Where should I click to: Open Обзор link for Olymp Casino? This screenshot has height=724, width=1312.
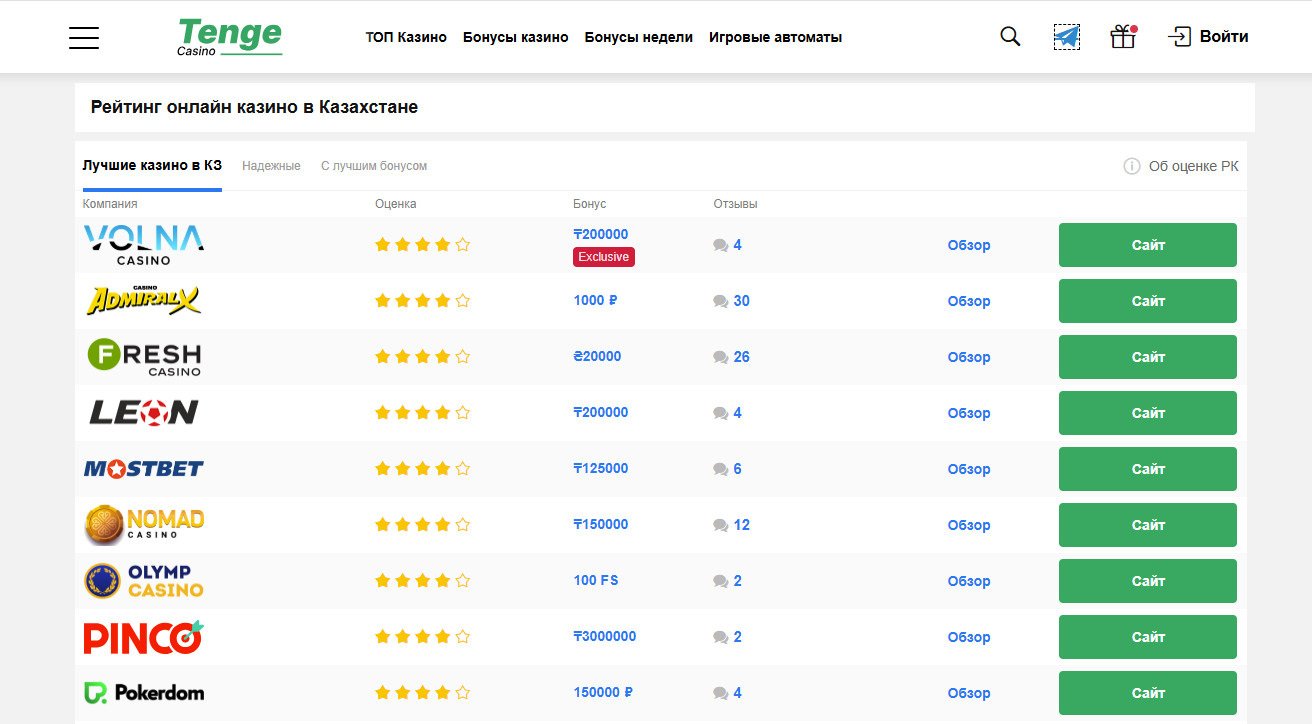969,581
